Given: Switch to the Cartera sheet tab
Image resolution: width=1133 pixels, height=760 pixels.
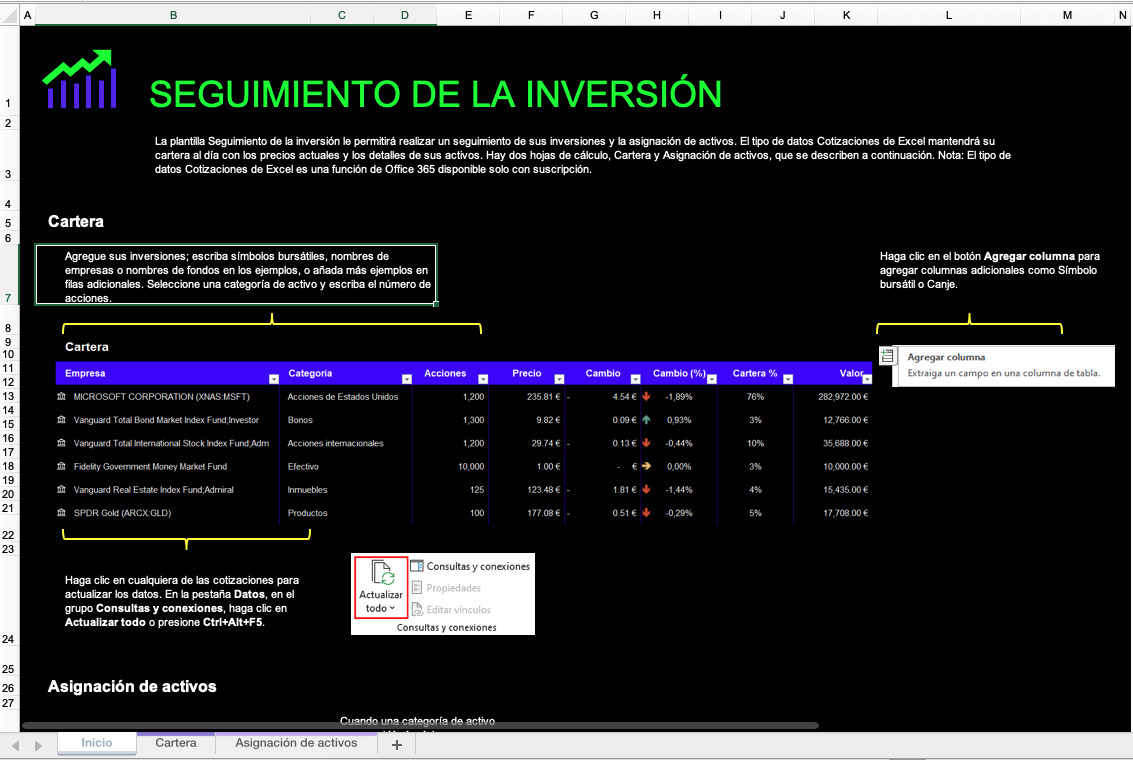Looking at the screenshot, I should [x=176, y=743].
